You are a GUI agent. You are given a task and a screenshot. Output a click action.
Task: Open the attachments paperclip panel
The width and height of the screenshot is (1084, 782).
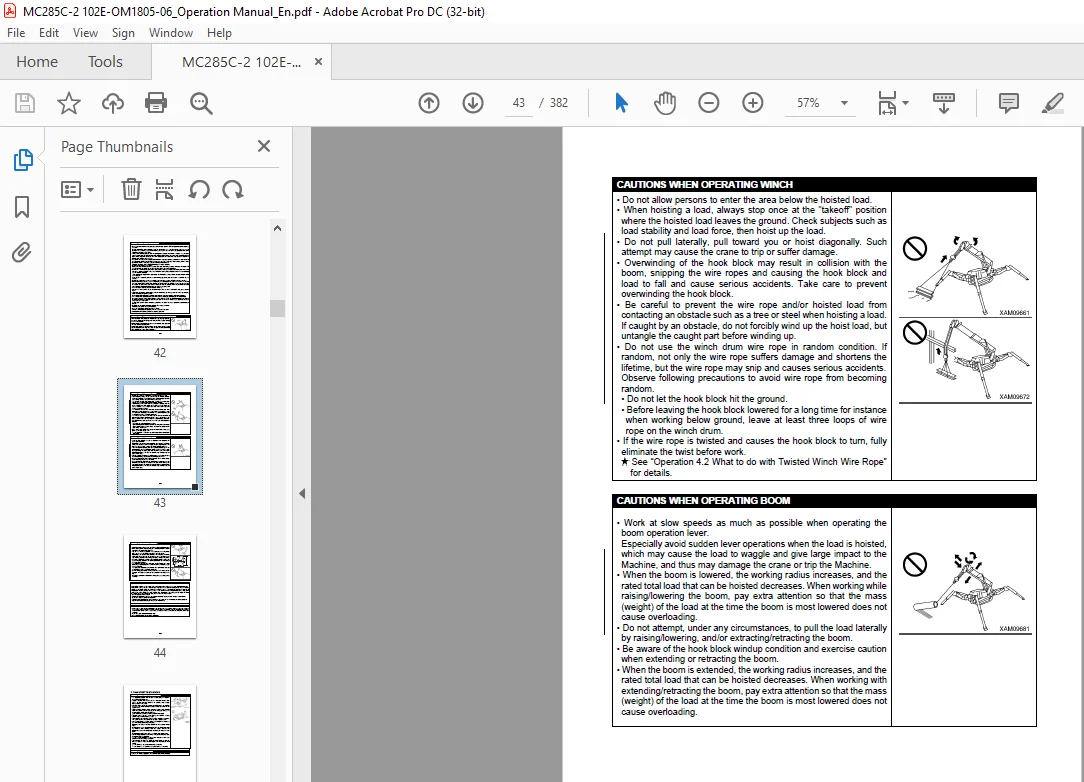22,252
